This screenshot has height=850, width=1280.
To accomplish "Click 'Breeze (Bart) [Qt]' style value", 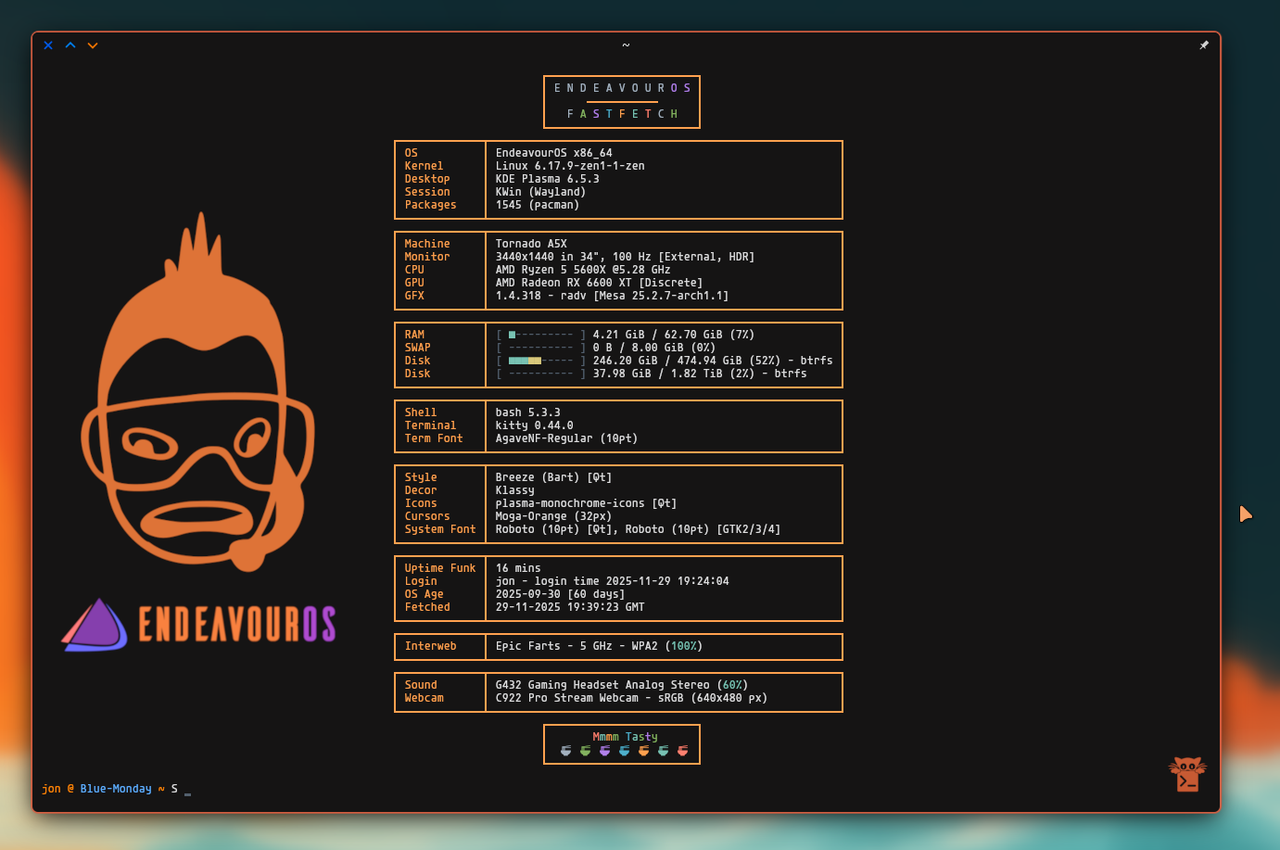I will coord(554,478).
